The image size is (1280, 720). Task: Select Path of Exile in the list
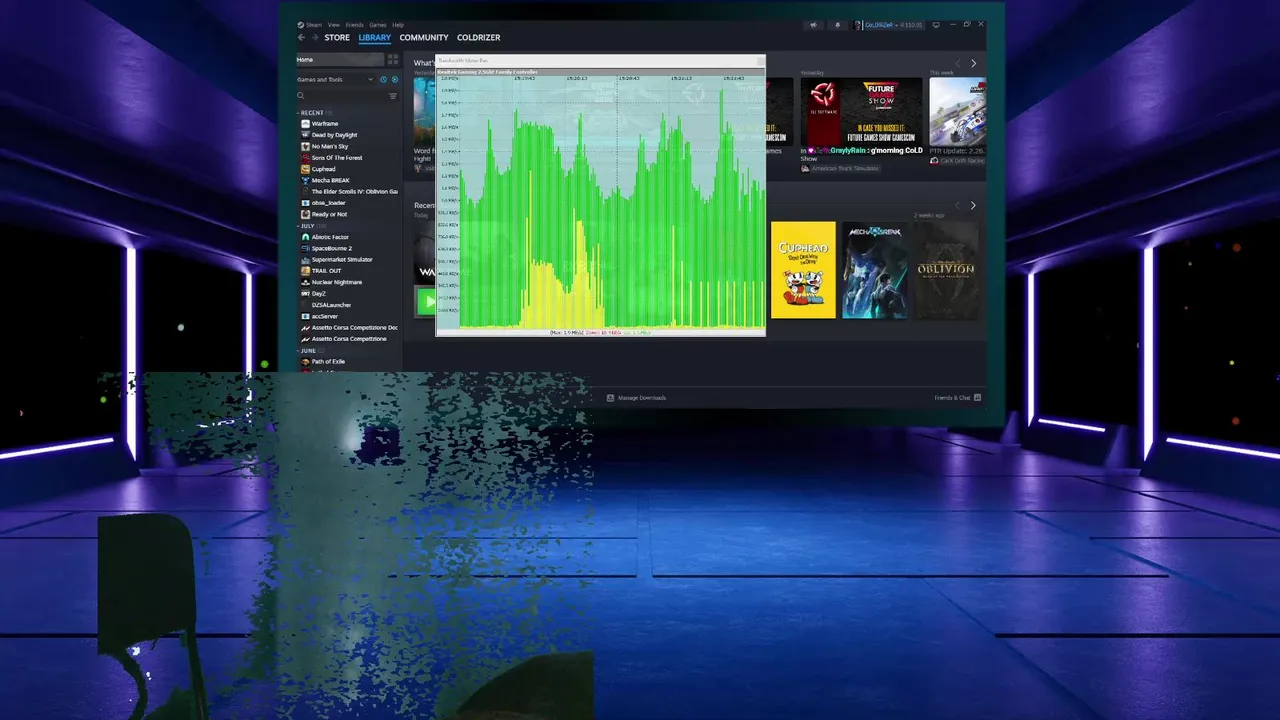point(328,362)
